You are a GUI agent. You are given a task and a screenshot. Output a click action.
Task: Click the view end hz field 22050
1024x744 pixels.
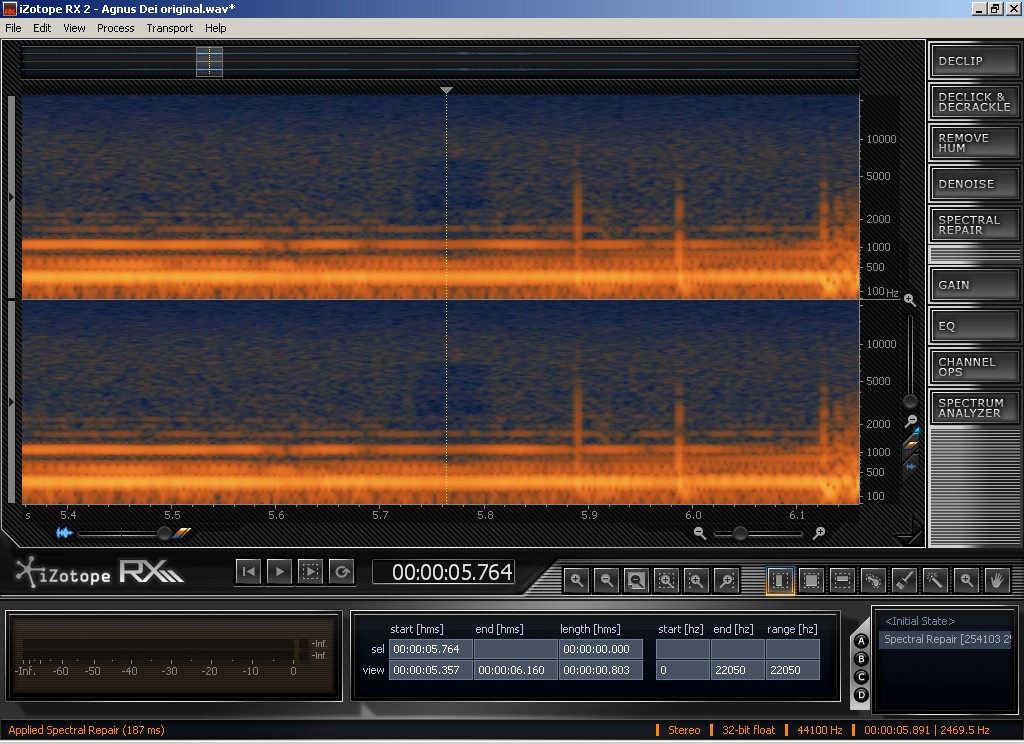(737, 670)
